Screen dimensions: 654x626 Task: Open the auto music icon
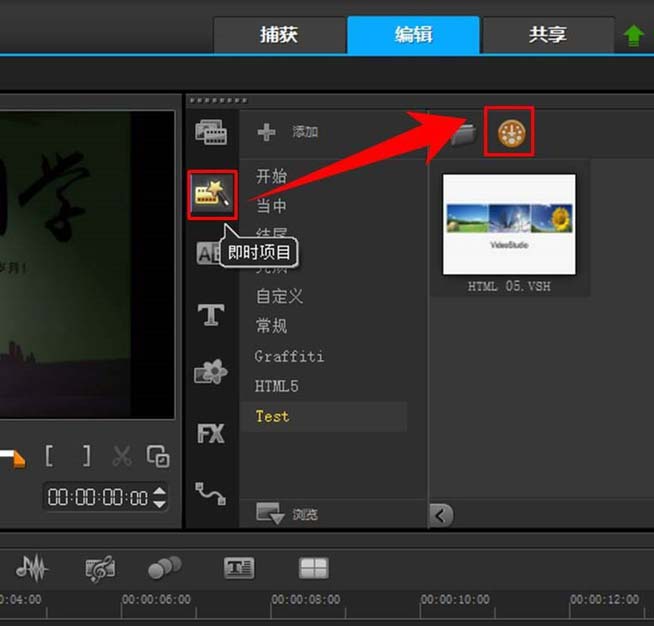[100, 569]
